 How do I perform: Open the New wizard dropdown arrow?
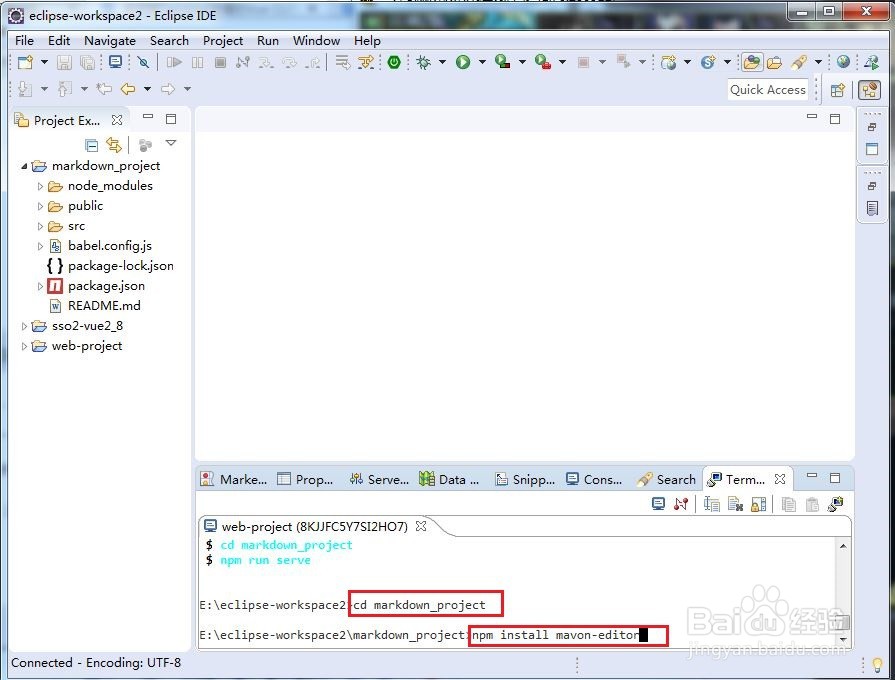(44, 62)
